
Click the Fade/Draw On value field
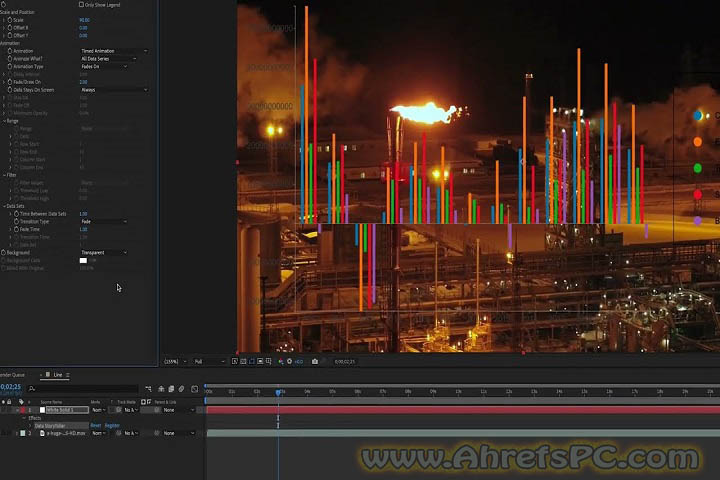point(83,82)
